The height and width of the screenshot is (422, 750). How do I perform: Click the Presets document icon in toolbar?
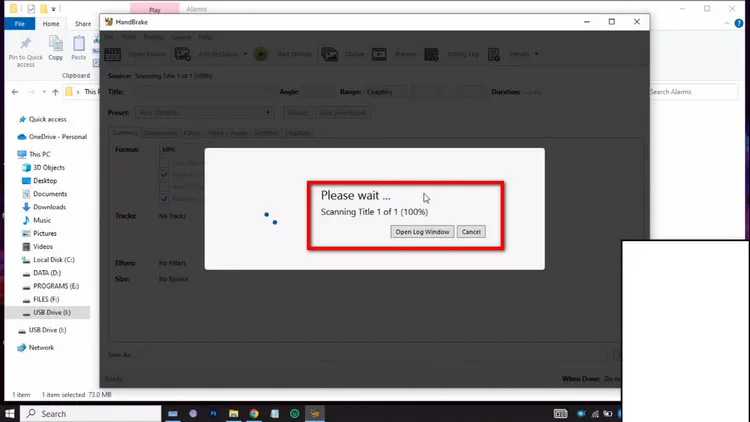[494, 54]
